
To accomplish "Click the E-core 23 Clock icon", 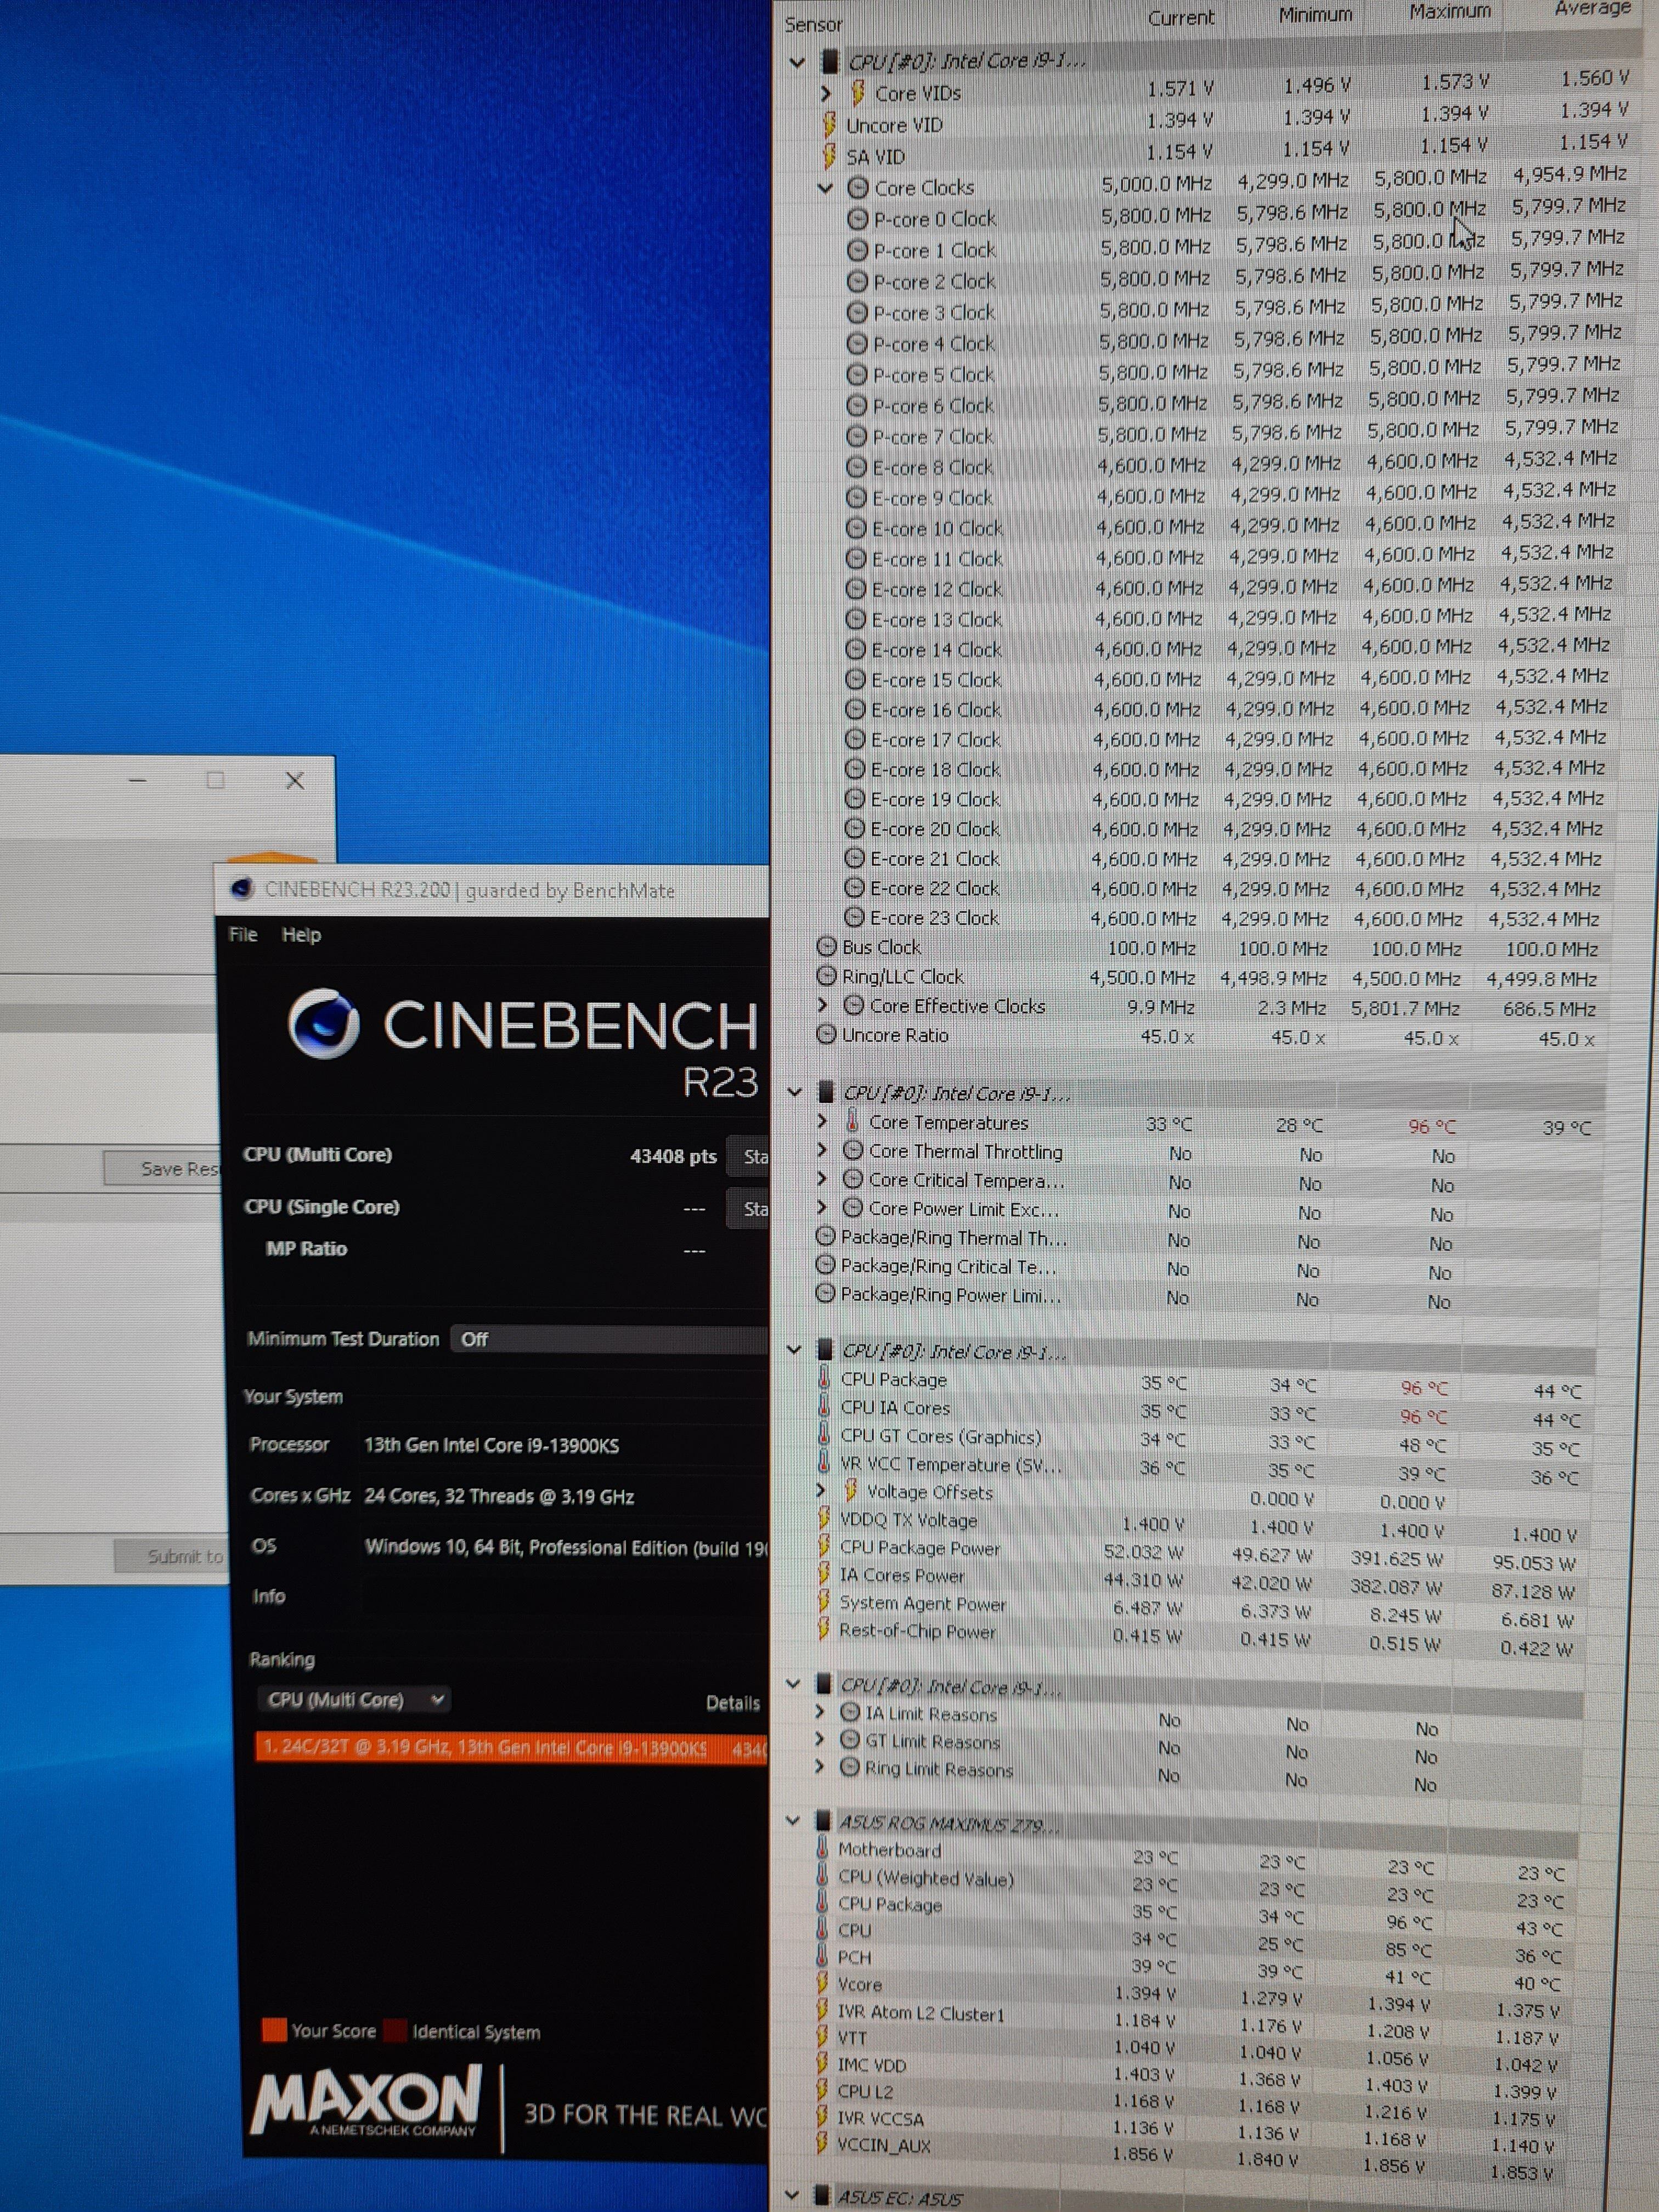I will 854,917.
